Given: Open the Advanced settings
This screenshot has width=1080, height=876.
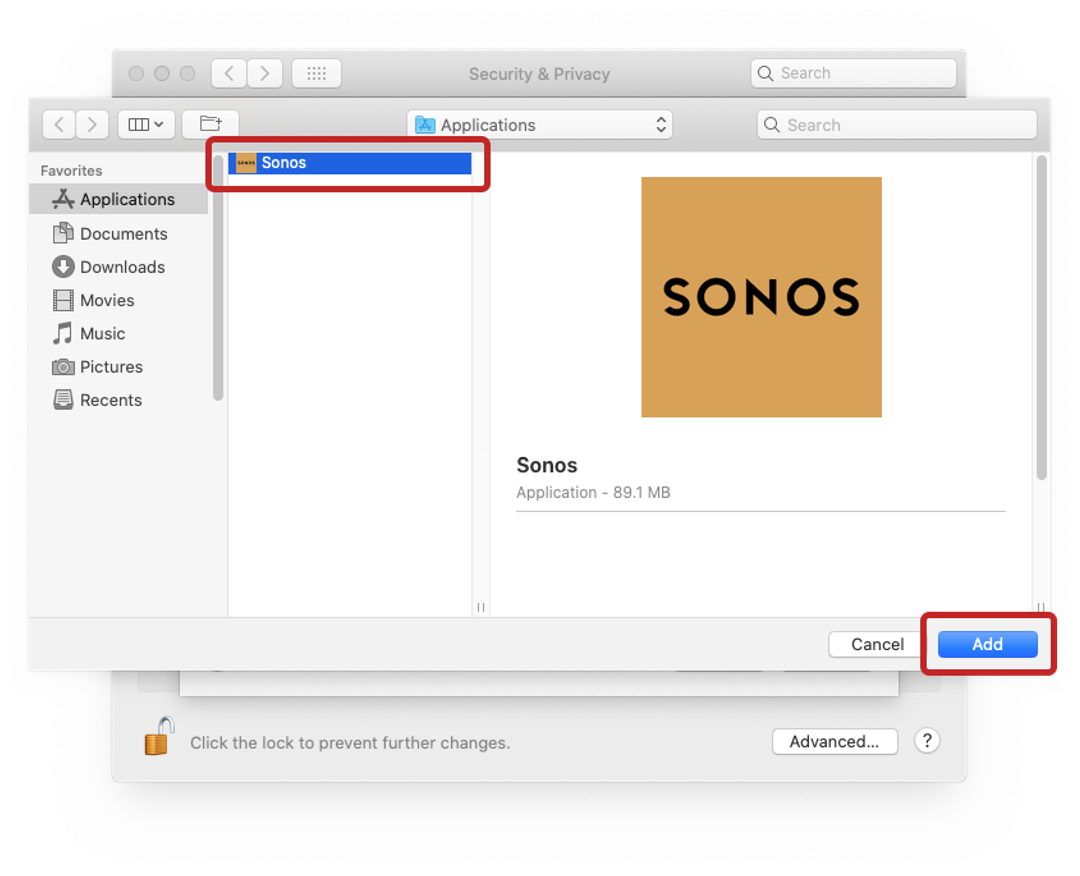Looking at the screenshot, I should tap(835, 741).
